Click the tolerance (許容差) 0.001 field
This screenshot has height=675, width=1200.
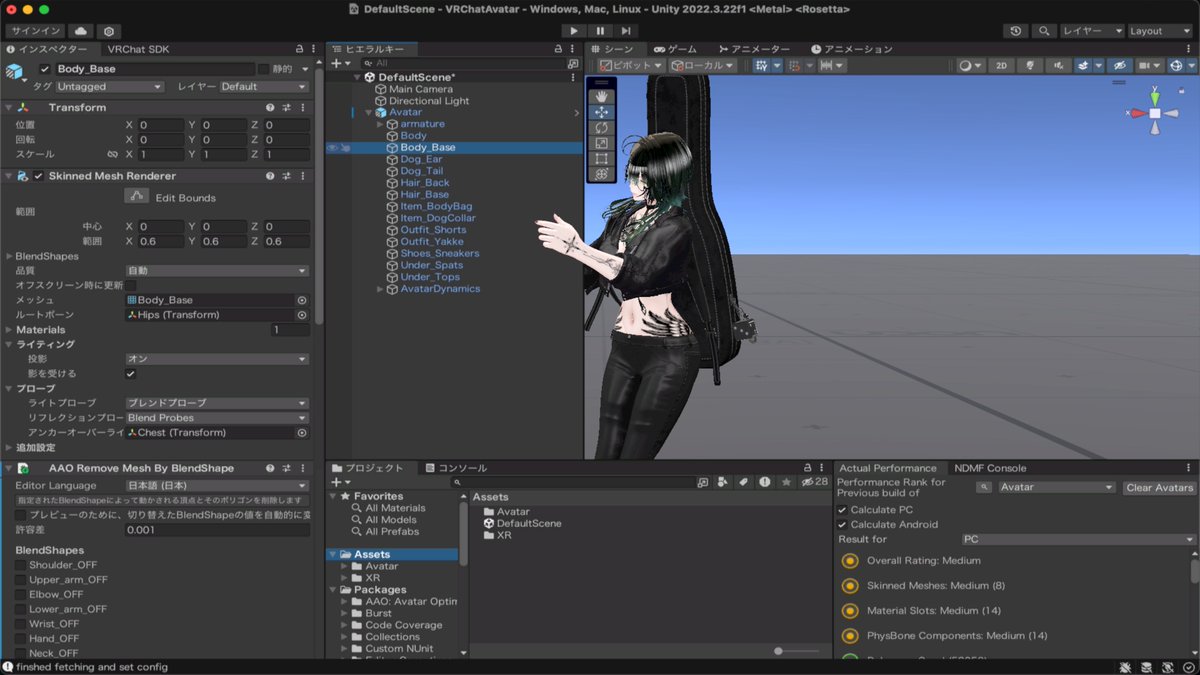217,529
